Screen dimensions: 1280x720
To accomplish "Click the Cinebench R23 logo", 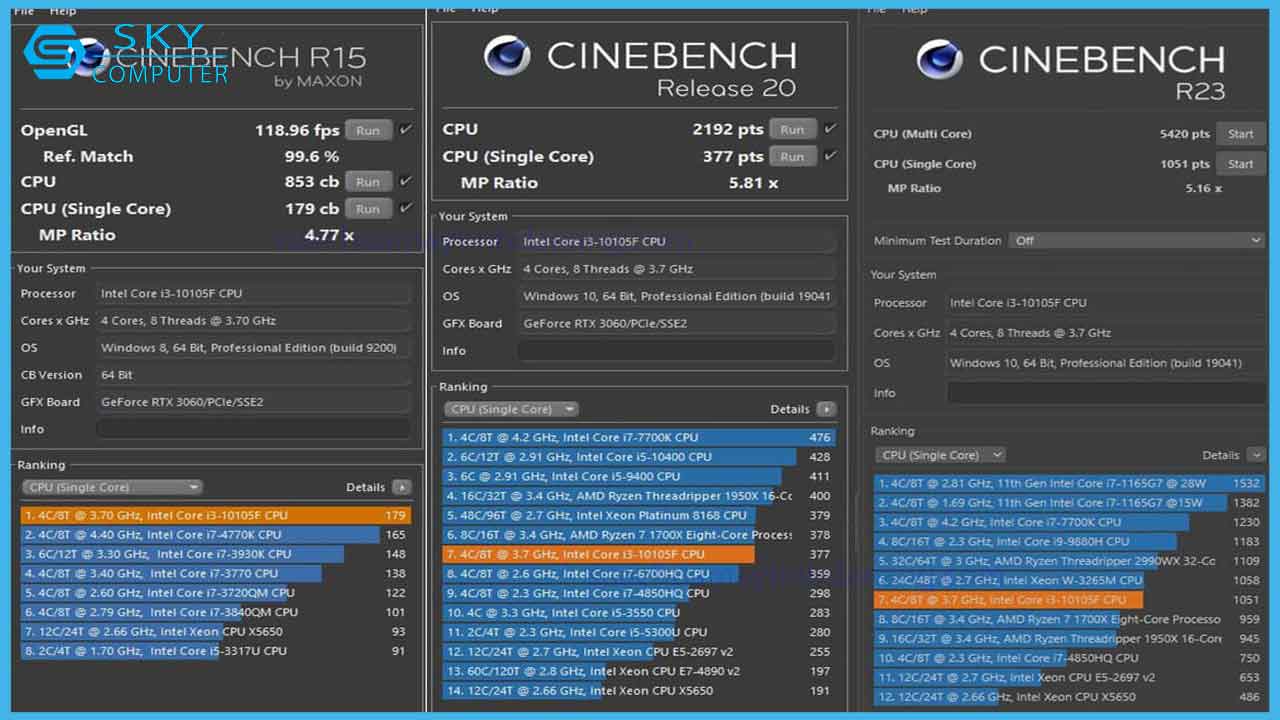I will coord(938,60).
